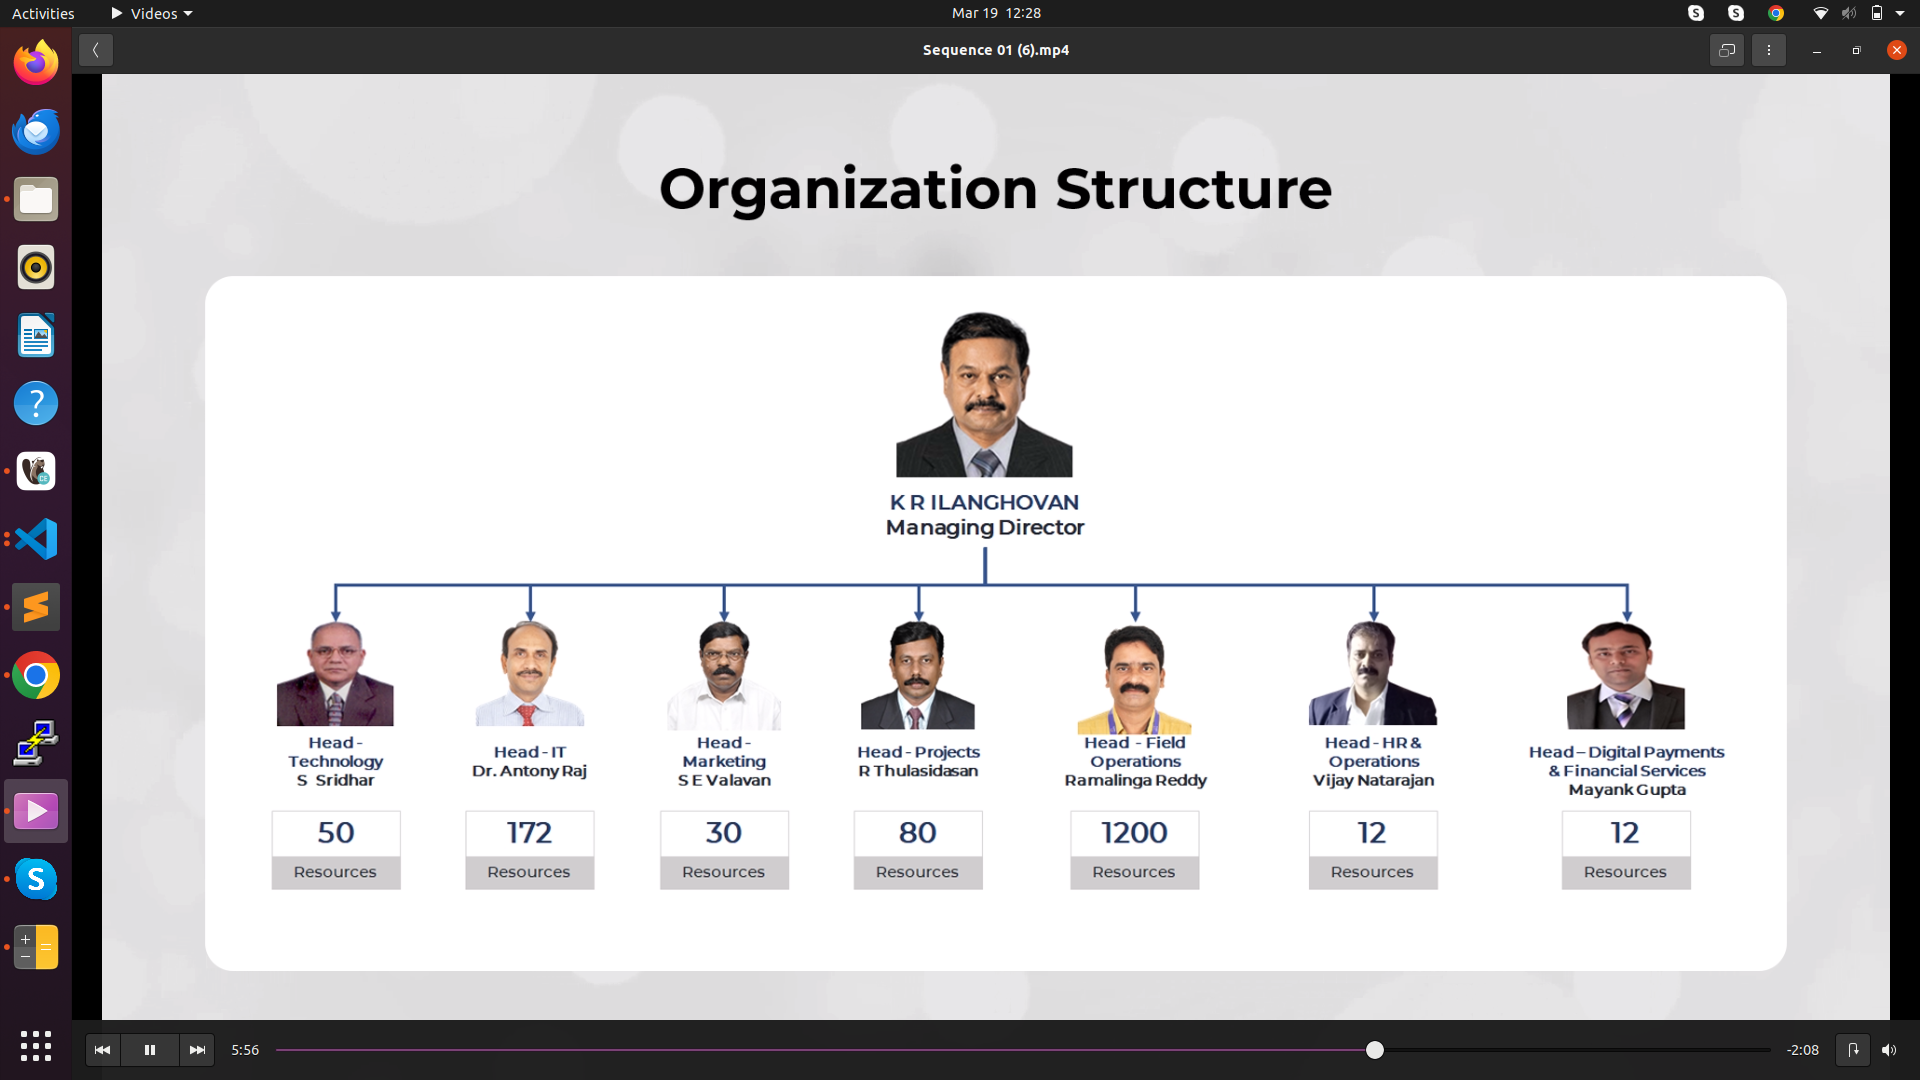The image size is (1920, 1080).
Task: Expand the Videos app menu
Action: [x=152, y=13]
